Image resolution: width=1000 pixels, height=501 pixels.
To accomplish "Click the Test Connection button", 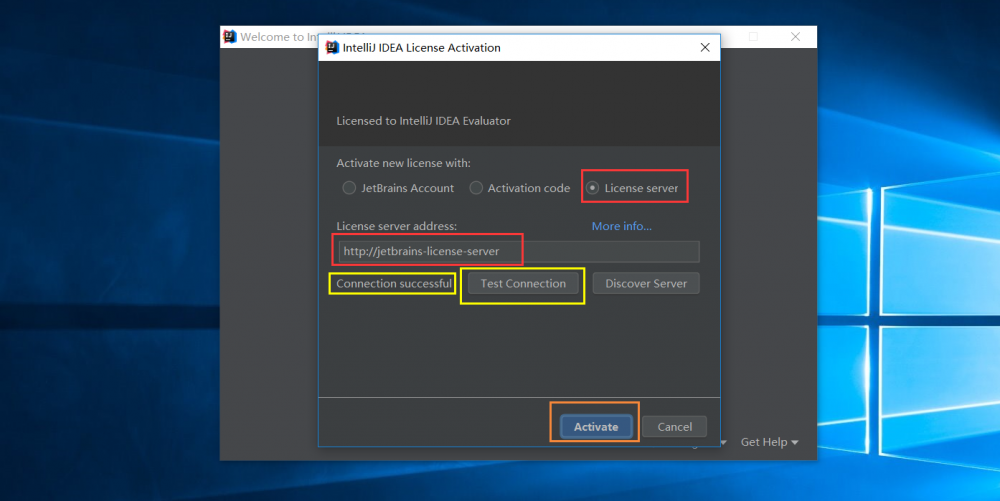I will pyautogui.click(x=523, y=284).
